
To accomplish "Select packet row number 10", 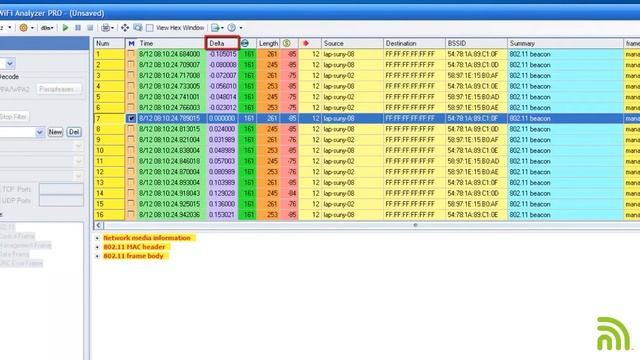I will (x=109, y=150).
